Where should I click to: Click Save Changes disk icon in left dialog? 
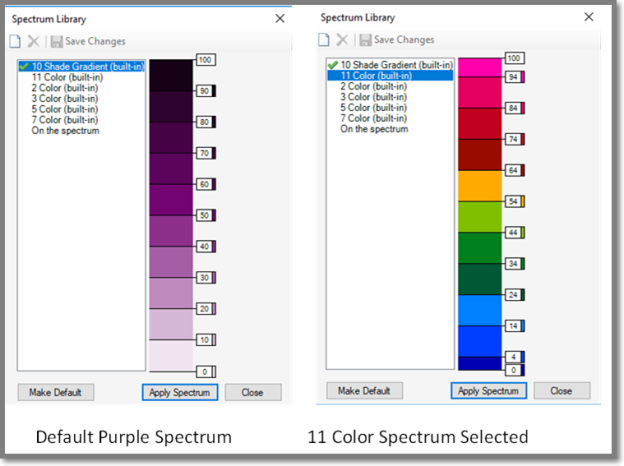pyautogui.click(x=56, y=41)
